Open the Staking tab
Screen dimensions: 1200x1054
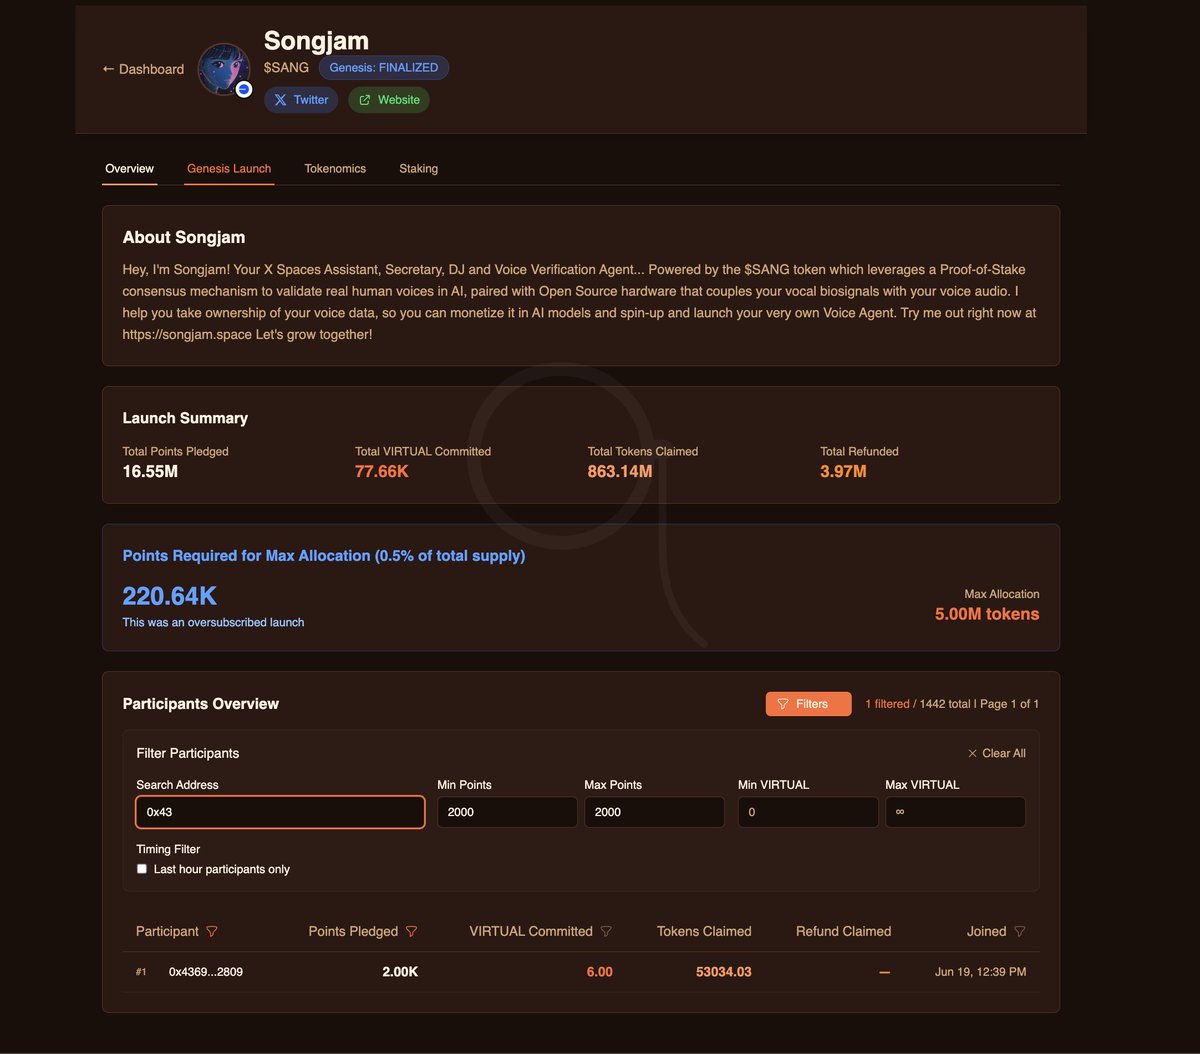pyautogui.click(x=418, y=168)
